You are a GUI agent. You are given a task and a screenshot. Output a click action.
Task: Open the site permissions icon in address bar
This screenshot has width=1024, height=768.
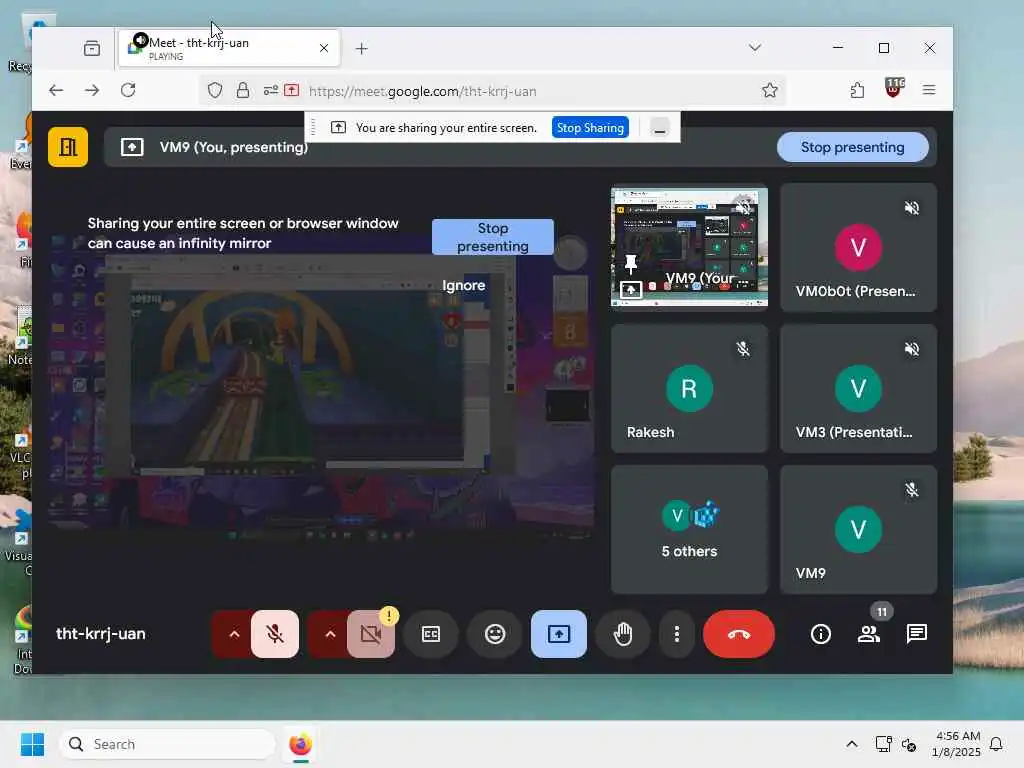click(270, 90)
